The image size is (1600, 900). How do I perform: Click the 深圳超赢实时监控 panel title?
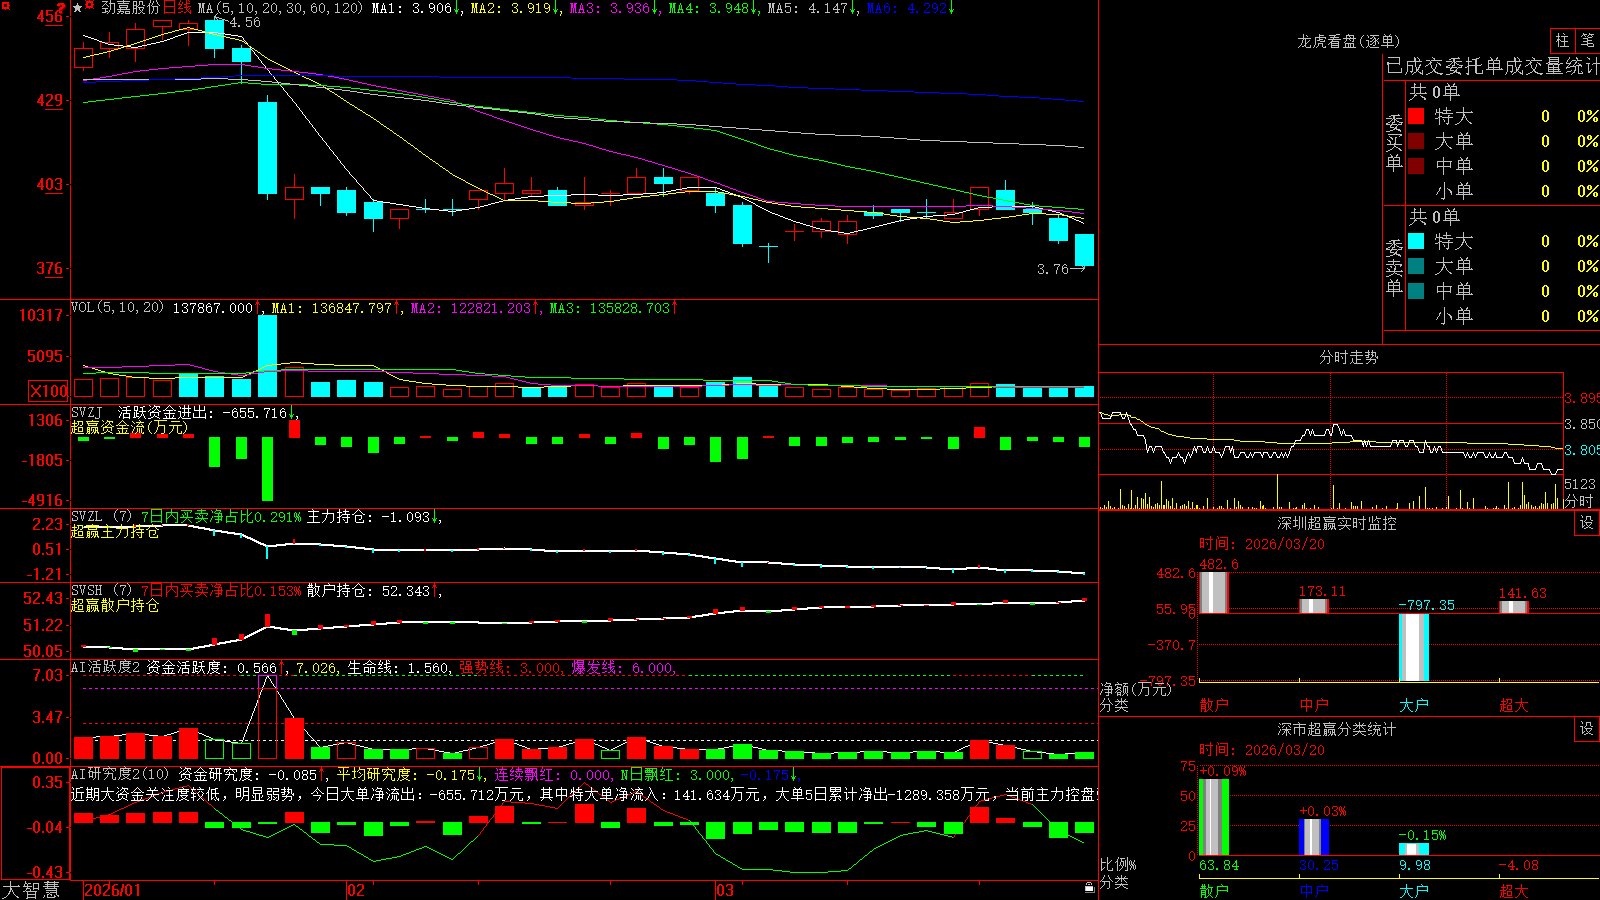[1337, 523]
